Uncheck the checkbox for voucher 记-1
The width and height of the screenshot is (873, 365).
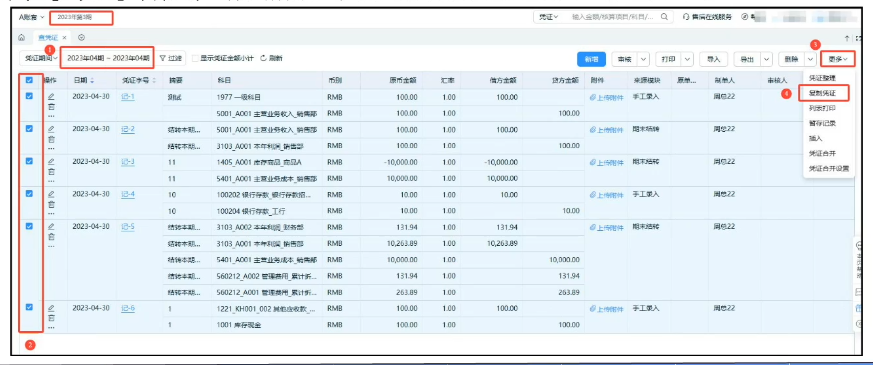pos(30,96)
